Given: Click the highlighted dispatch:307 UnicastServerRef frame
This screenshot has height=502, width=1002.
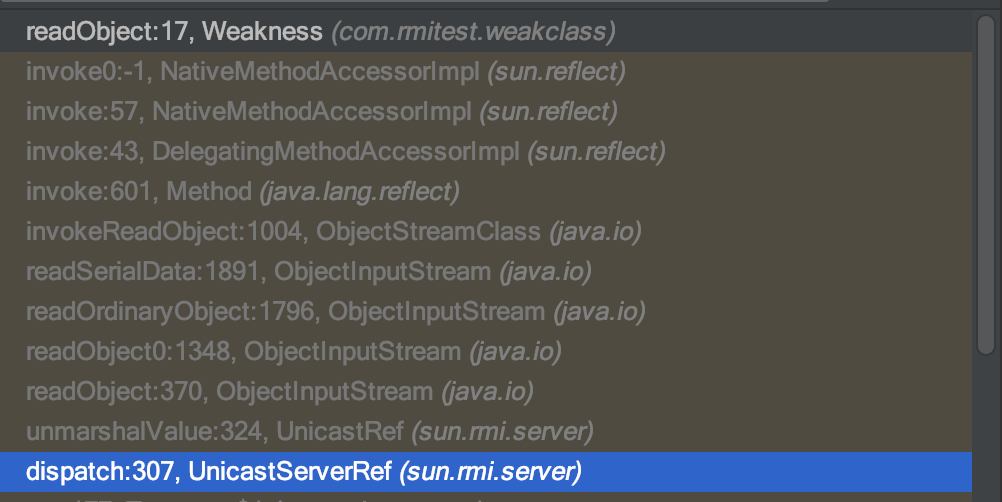Looking at the screenshot, I should (486, 472).
